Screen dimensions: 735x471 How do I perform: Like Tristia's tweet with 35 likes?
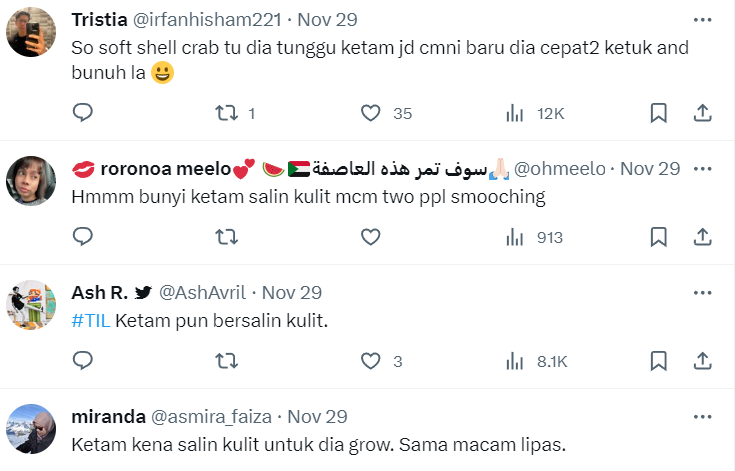(x=371, y=113)
